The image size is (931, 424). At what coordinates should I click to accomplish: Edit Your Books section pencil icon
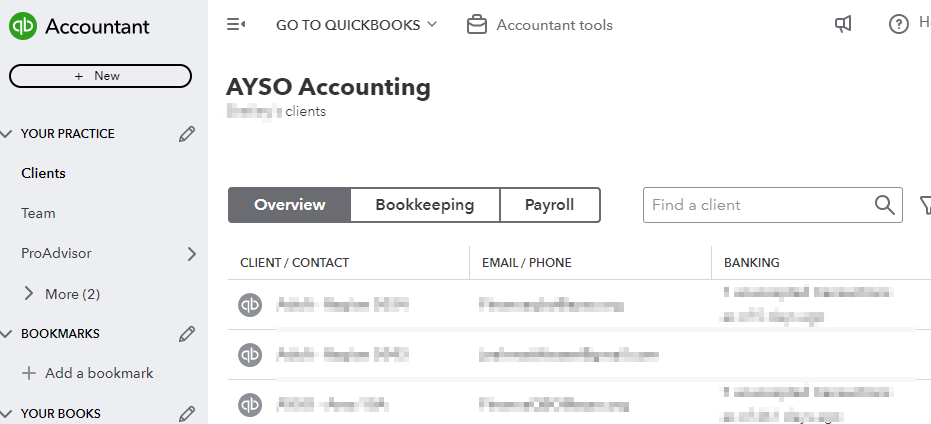coord(187,413)
